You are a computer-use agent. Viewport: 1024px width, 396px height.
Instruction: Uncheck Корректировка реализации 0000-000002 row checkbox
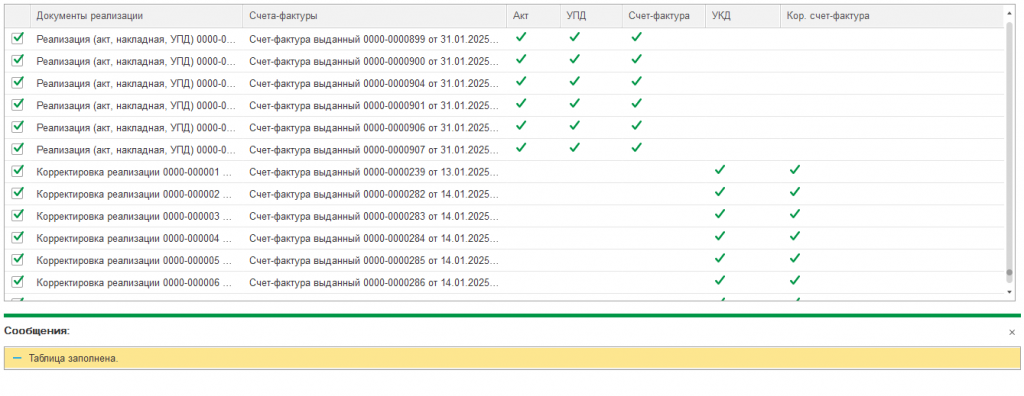[x=18, y=193]
